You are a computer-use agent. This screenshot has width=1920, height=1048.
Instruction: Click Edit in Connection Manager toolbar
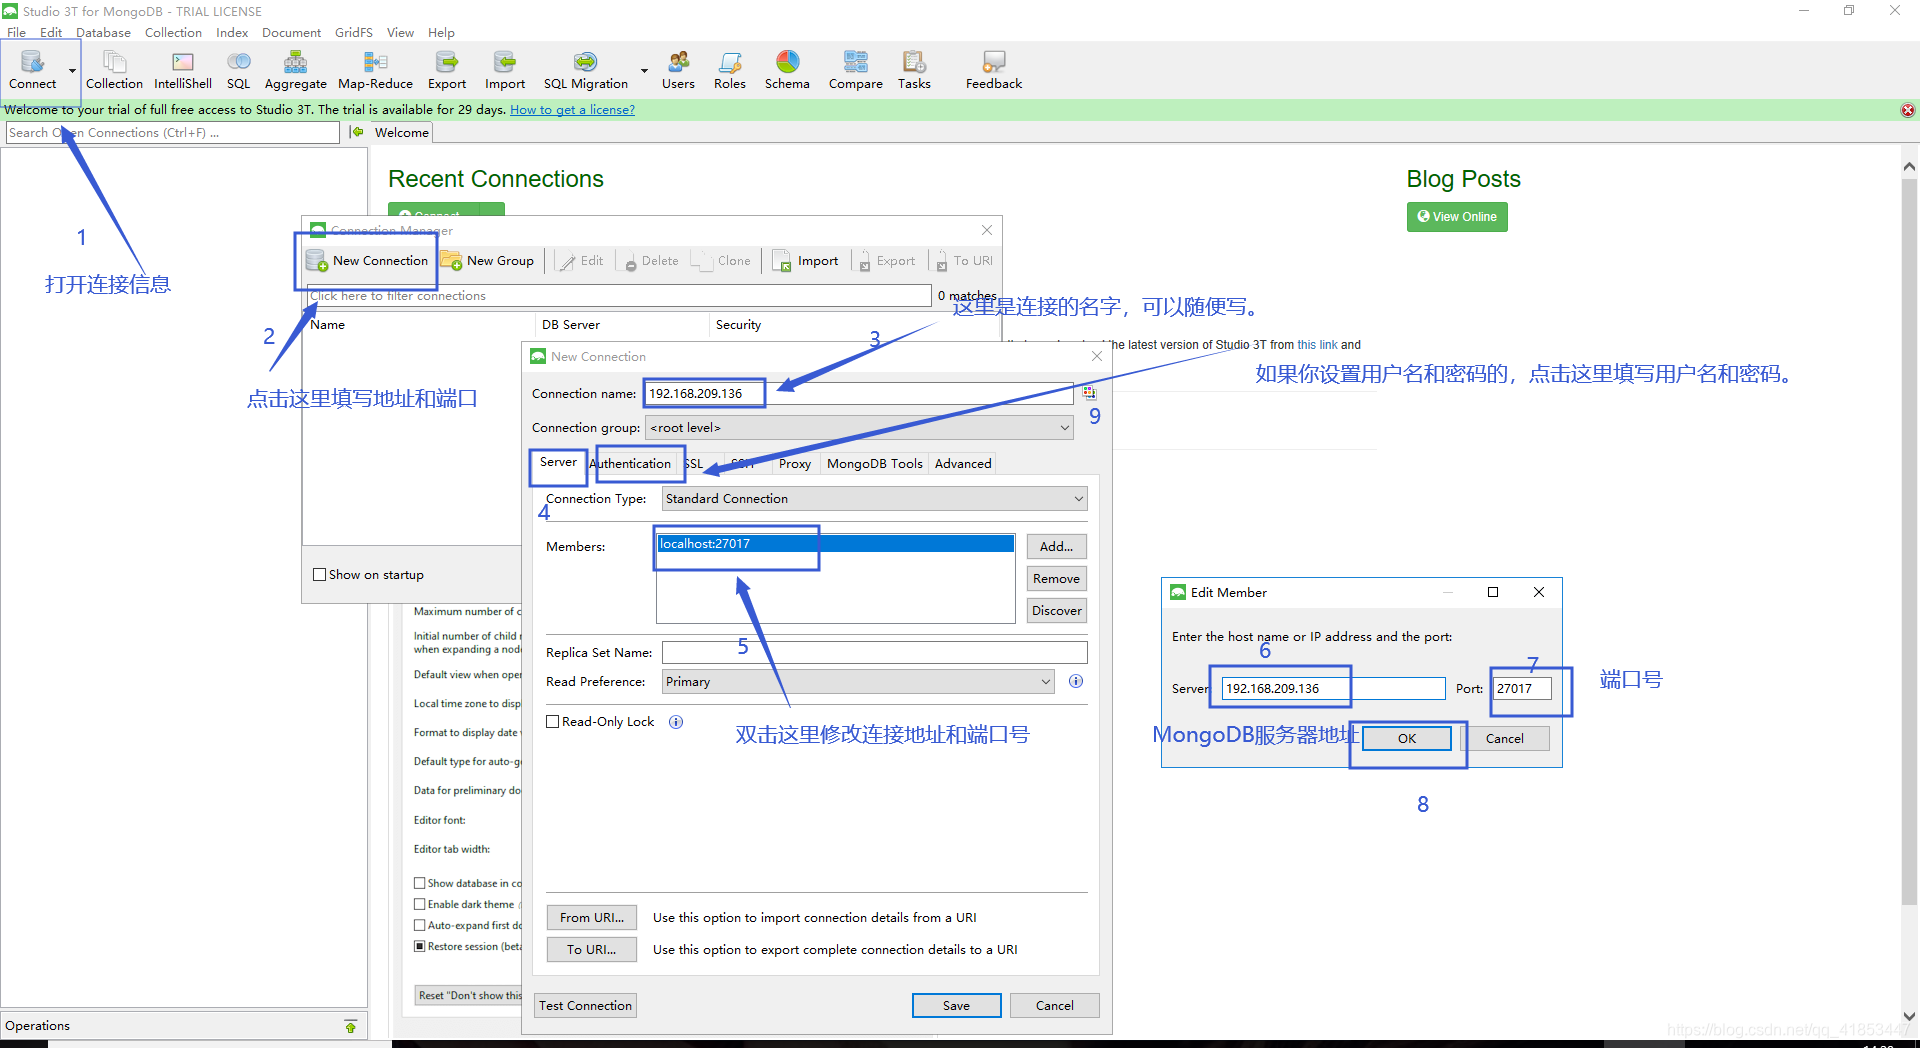[582, 261]
